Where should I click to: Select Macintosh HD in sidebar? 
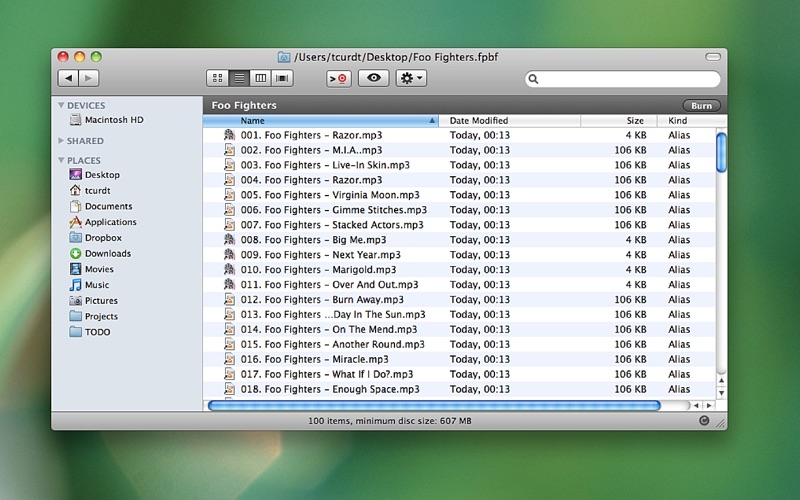(107, 120)
